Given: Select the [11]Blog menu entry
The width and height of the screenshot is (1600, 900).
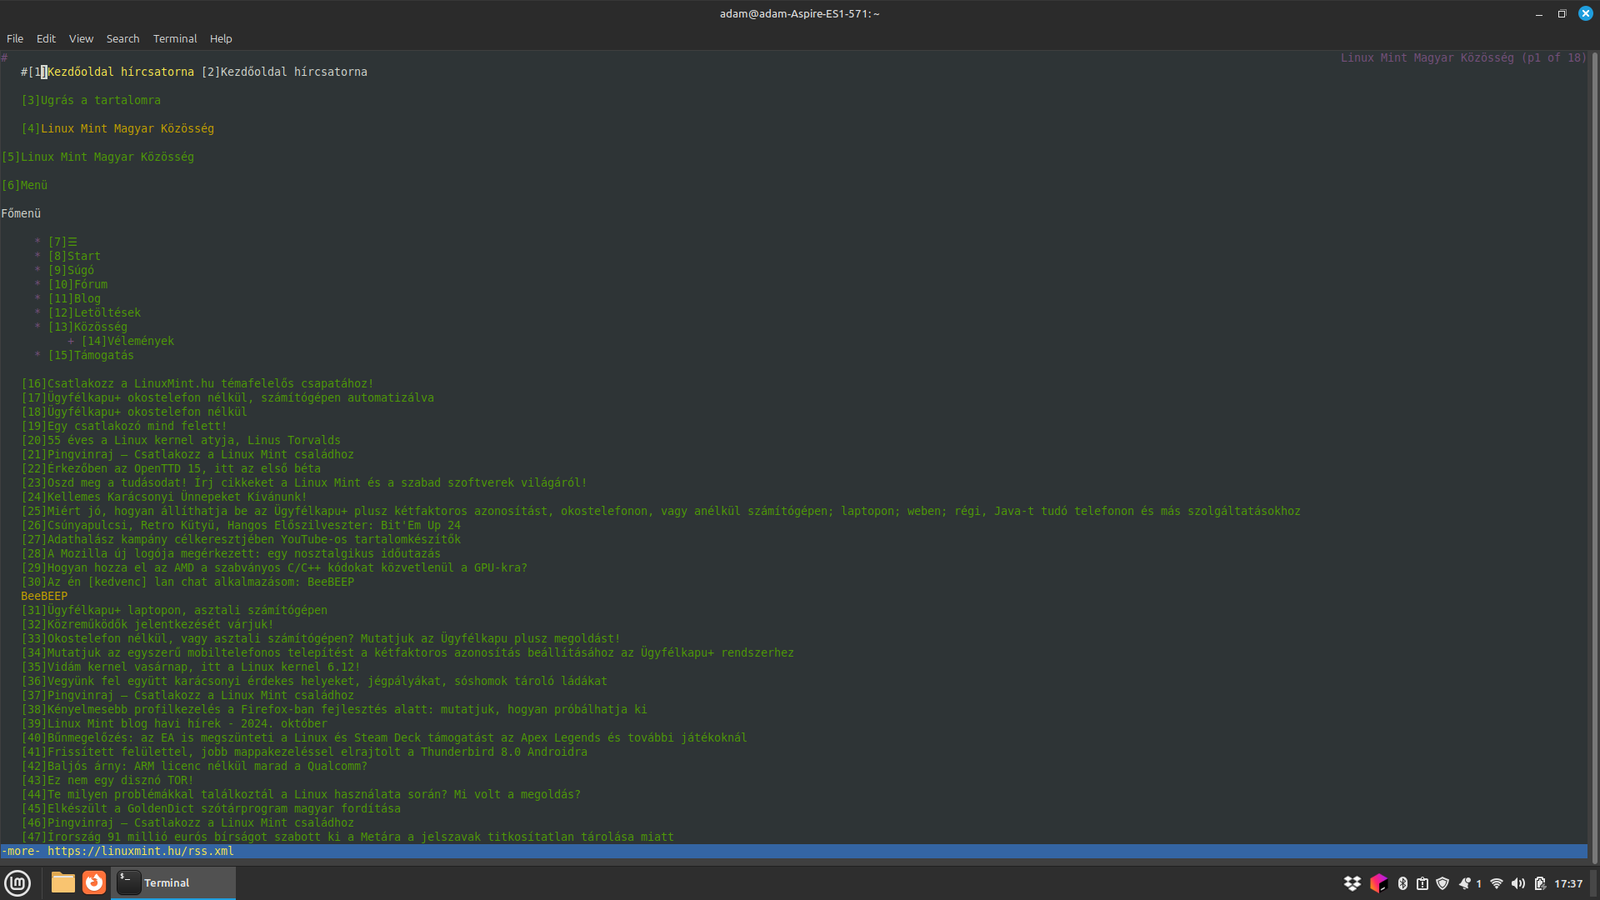Looking at the screenshot, I should pyautogui.click(x=74, y=298).
